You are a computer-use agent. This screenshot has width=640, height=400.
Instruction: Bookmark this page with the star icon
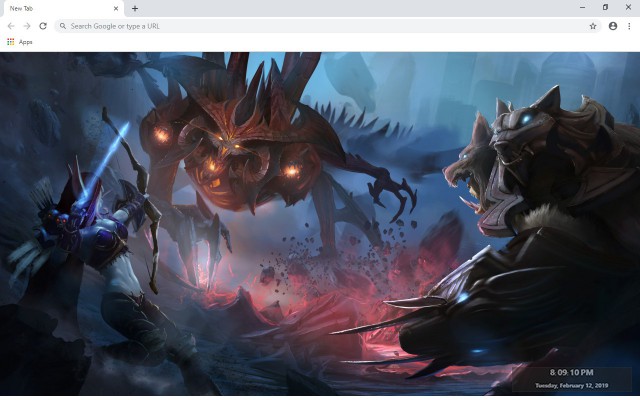pos(593,26)
